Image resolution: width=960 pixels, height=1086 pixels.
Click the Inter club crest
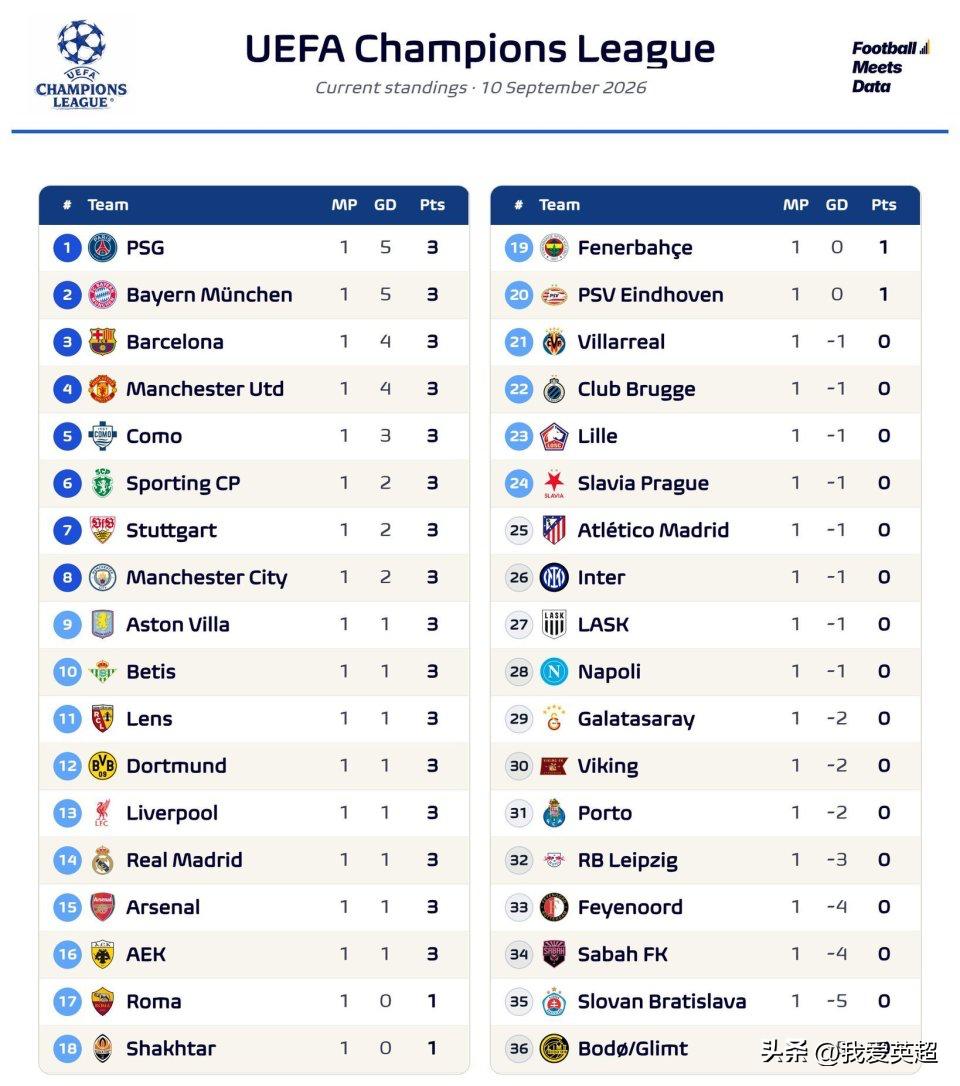point(554,577)
